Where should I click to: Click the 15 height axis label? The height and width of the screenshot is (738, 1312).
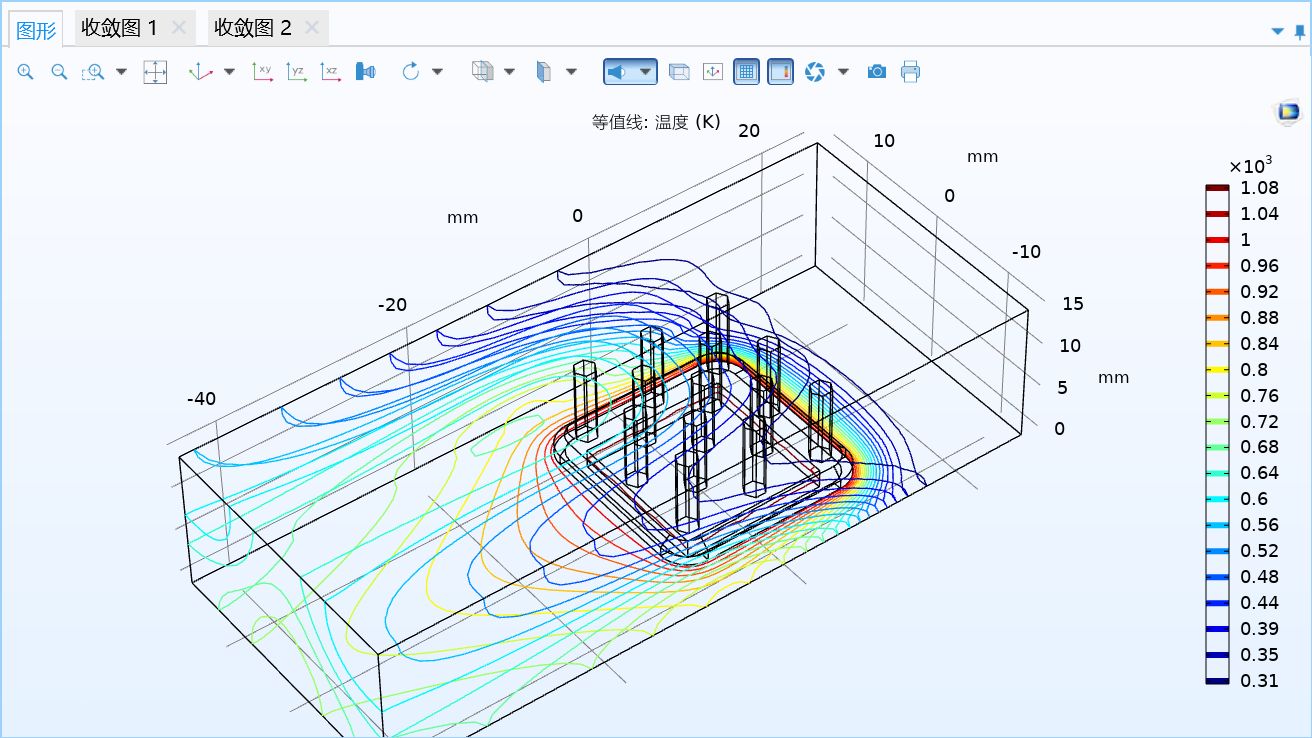point(1072,304)
